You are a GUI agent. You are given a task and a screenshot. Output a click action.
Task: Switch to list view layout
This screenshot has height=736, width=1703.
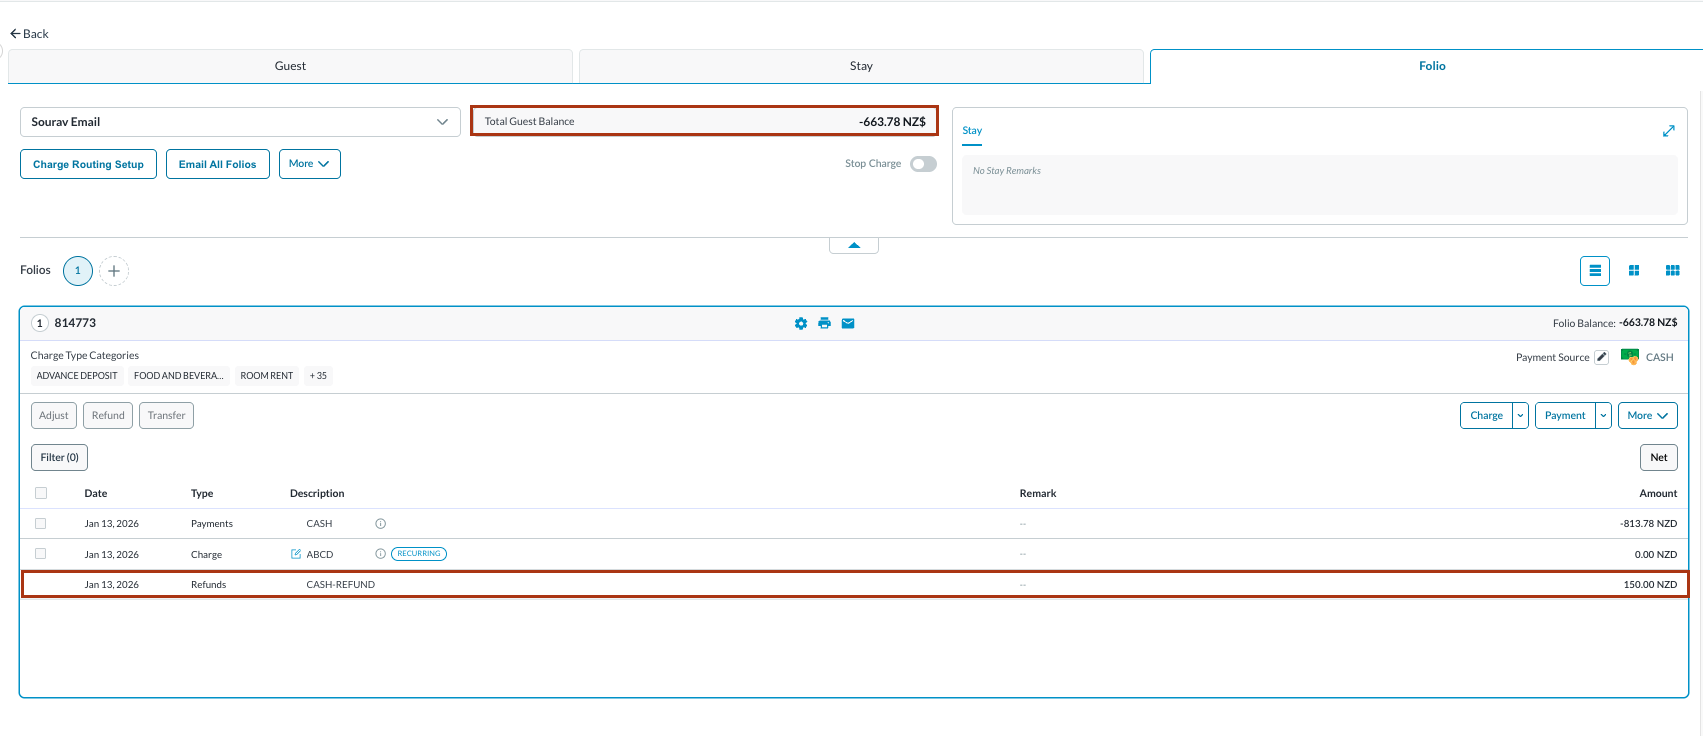pos(1594,271)
